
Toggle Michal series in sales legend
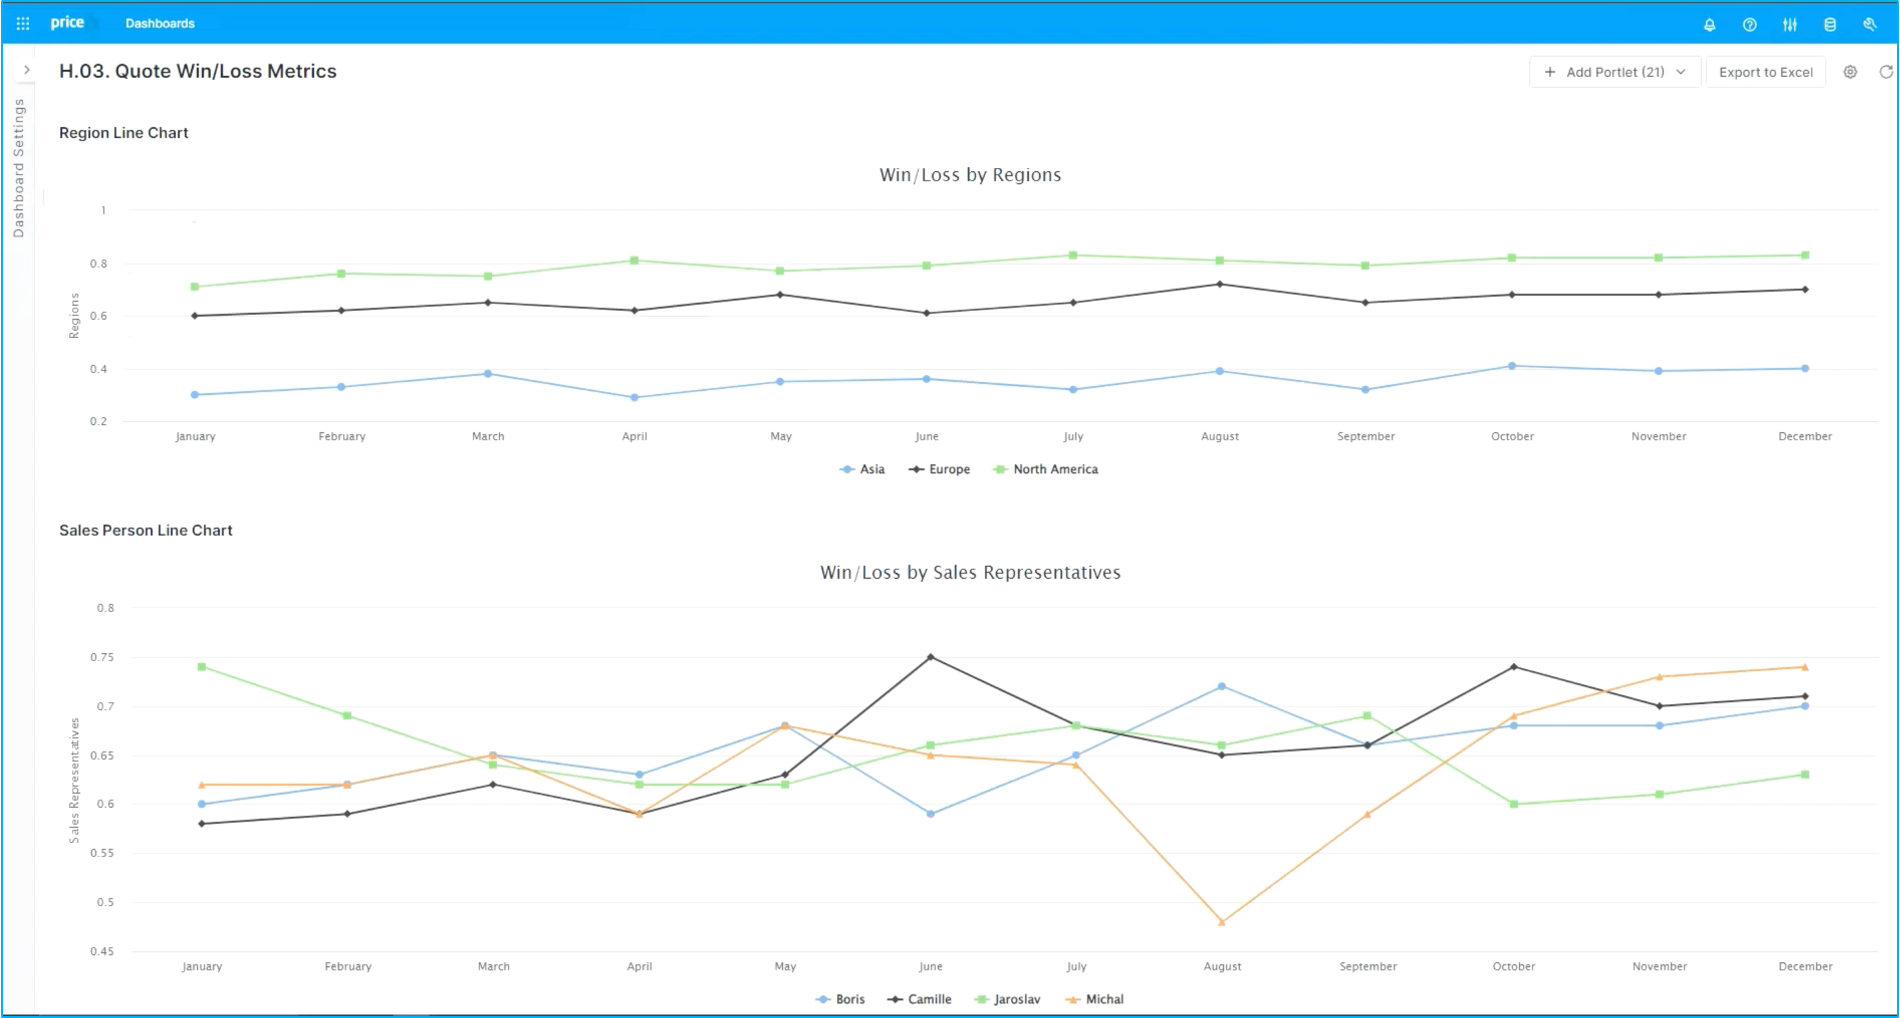coord(1094,999)
